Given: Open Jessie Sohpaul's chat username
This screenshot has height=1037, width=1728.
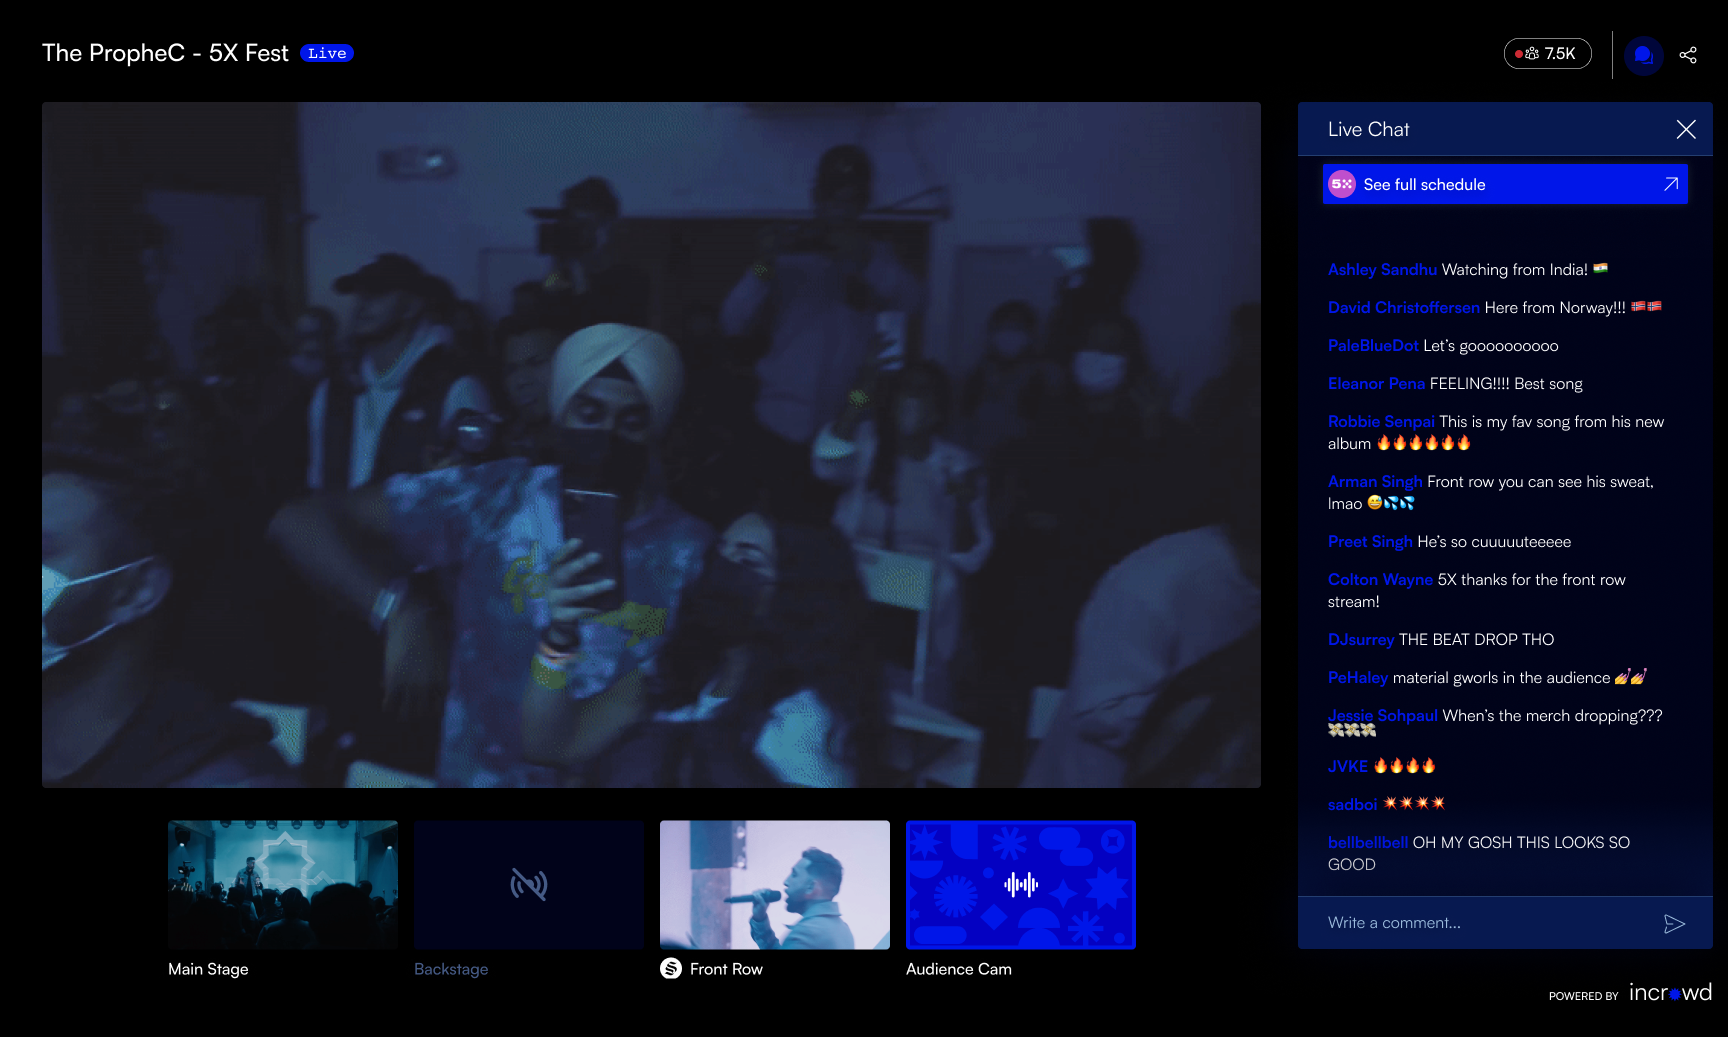Looking at the screenshot, I should point(1383,716).
